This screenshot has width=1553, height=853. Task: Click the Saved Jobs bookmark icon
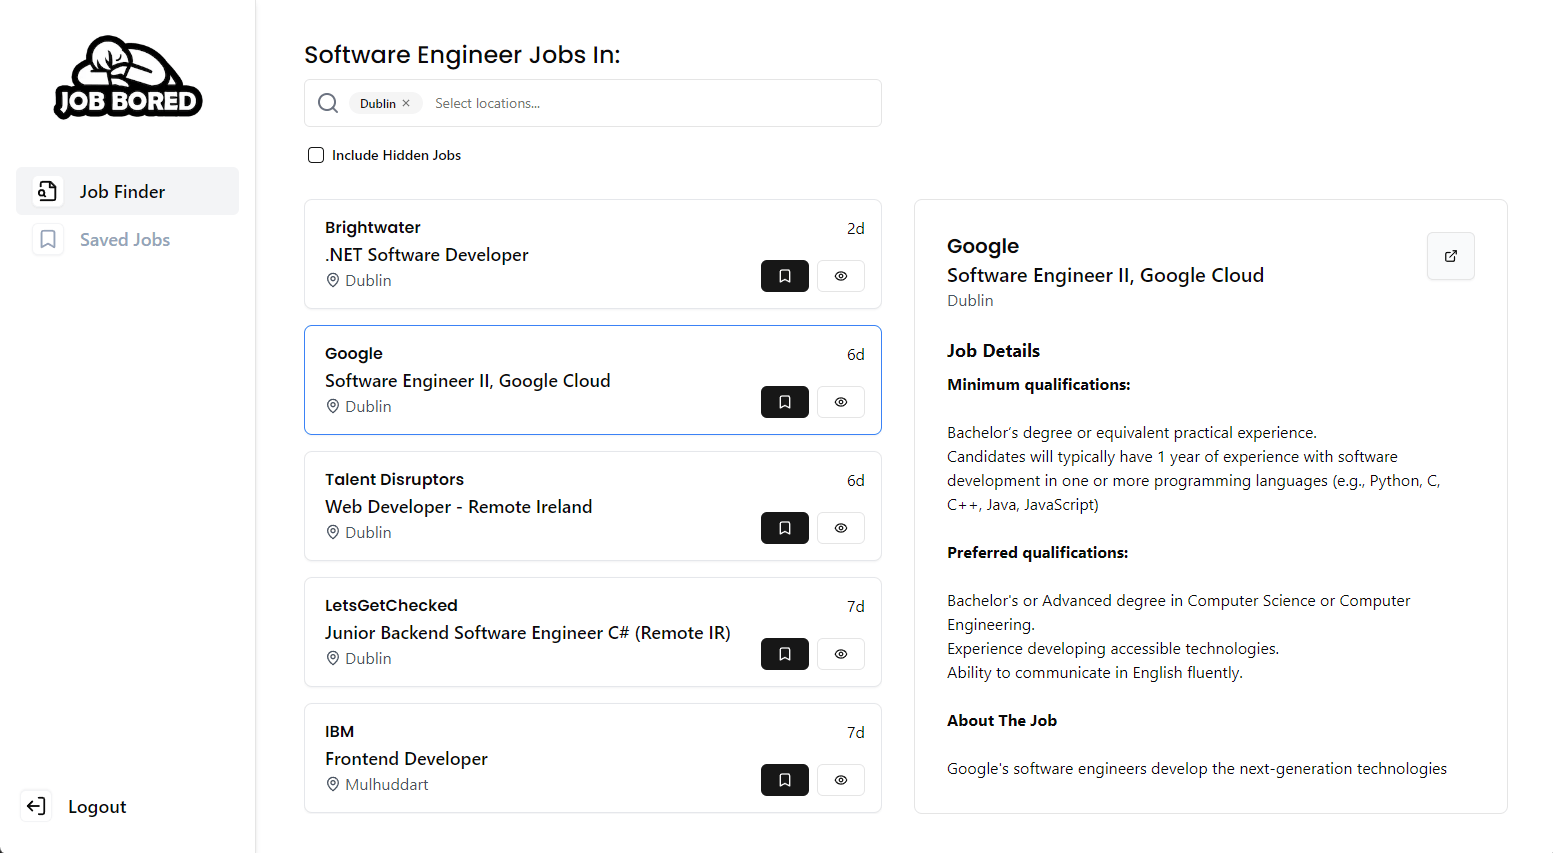click(x=47, y=239)
